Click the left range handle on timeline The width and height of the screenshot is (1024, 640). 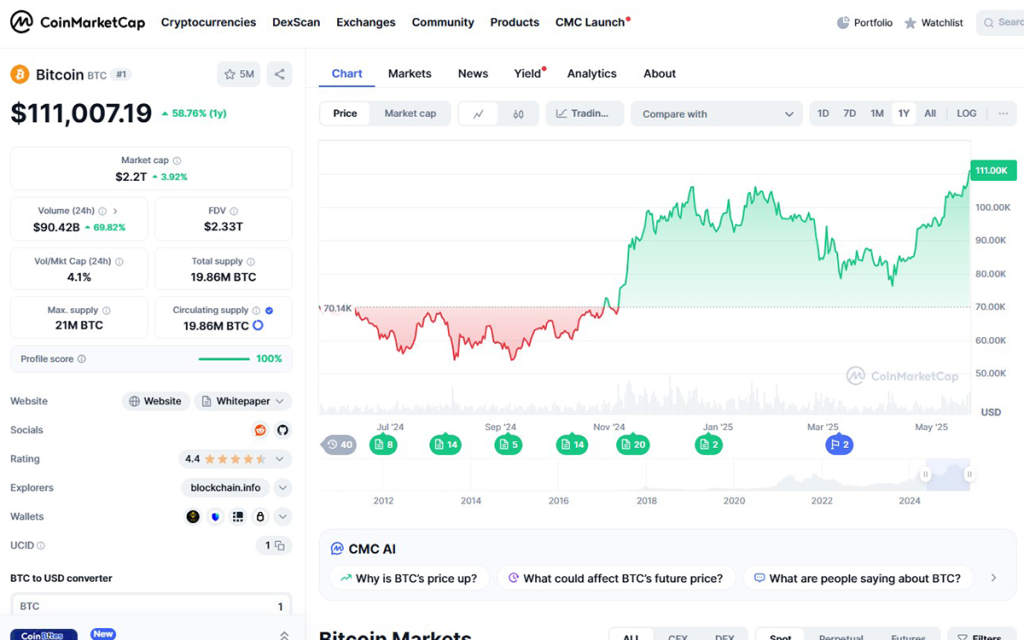click(925, 475)
